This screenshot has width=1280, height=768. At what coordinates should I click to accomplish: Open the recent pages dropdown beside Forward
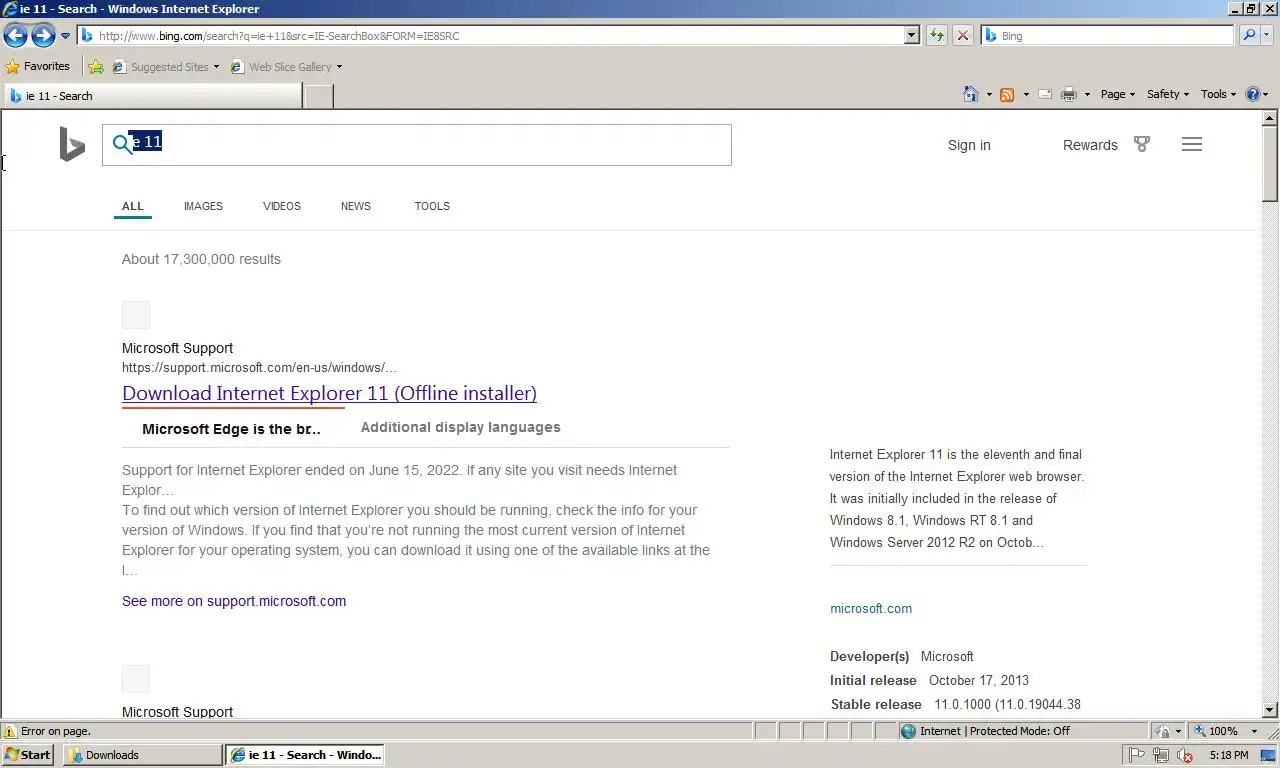(66, 36)
